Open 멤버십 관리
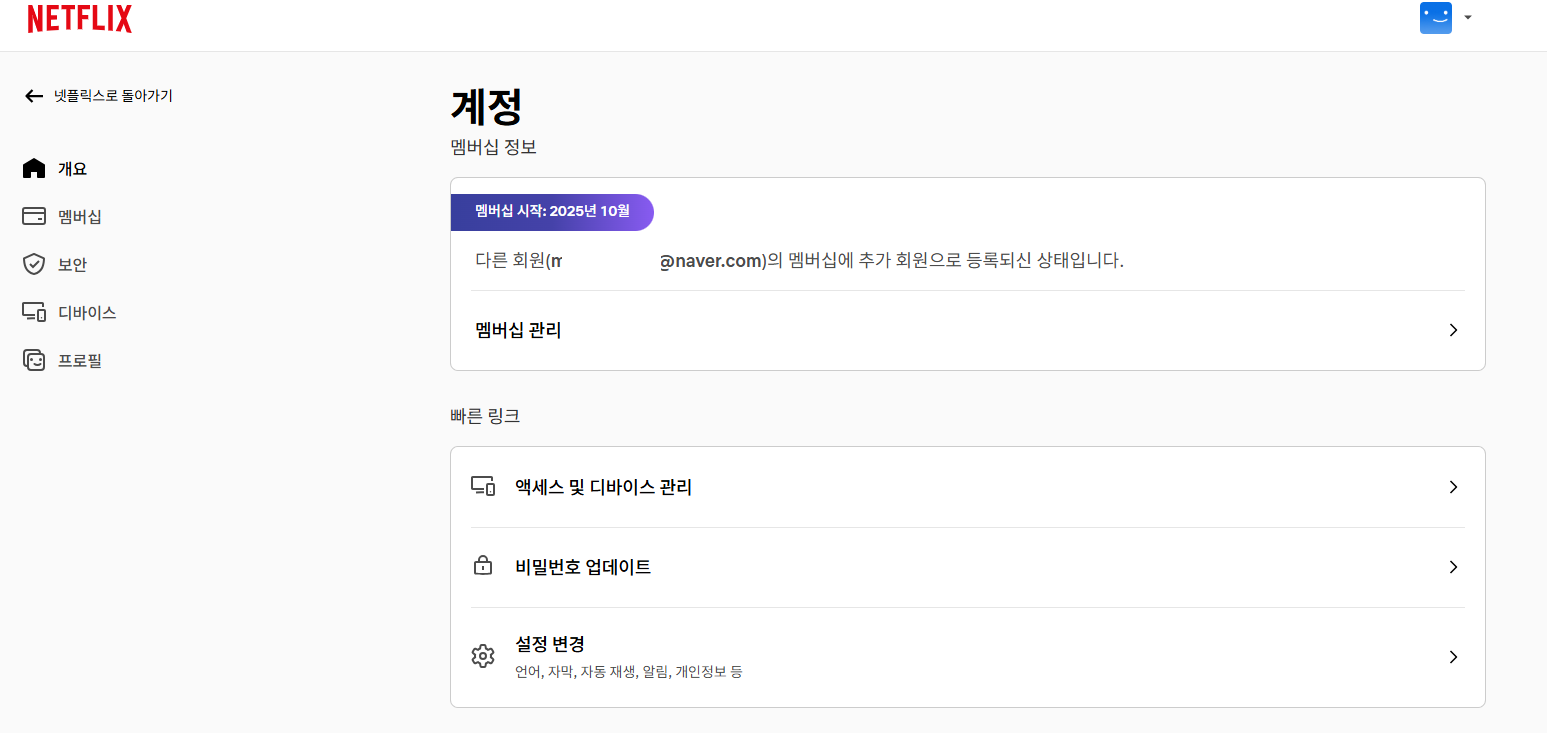The width and height of the screenshot is (1547, 733). pyautogui.click(x=967, y=330)
